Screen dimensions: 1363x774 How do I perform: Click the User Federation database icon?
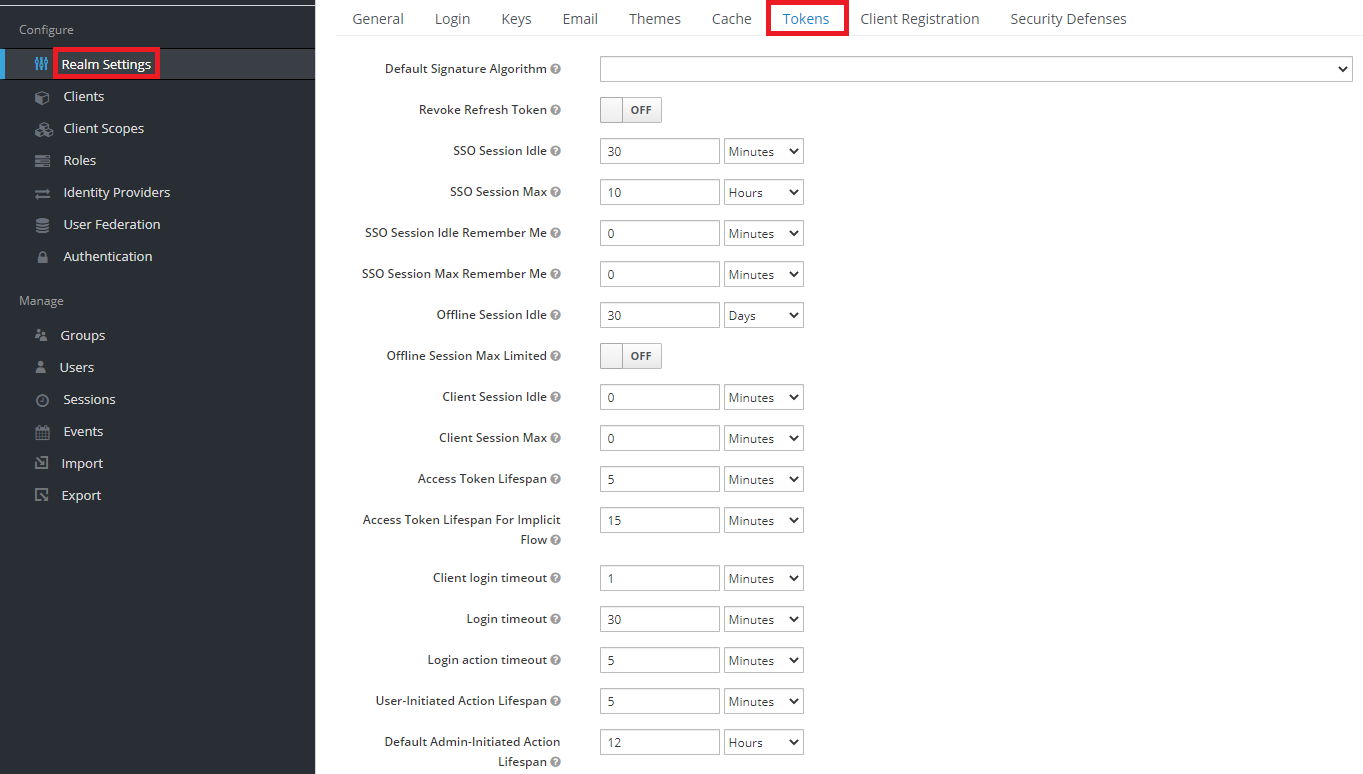42,225
